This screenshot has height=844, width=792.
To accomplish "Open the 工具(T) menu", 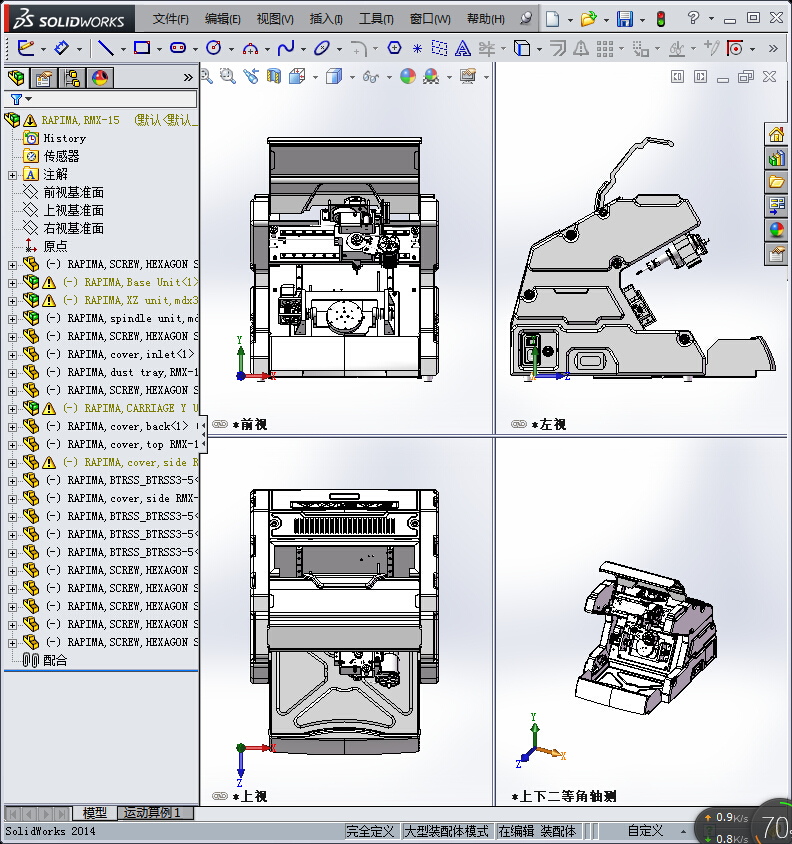I will point(376,19).
